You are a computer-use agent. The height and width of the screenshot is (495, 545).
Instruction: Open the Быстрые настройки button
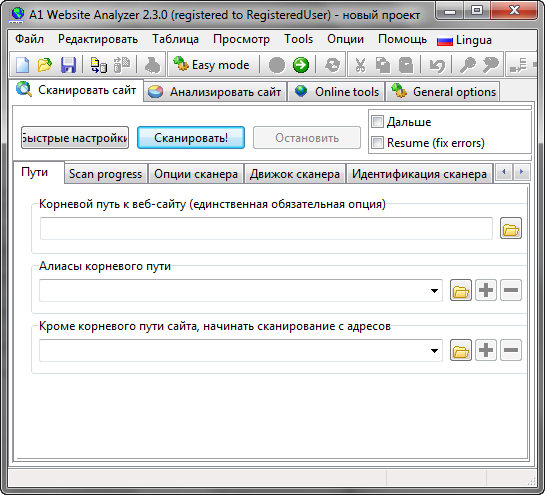(75, 138)
